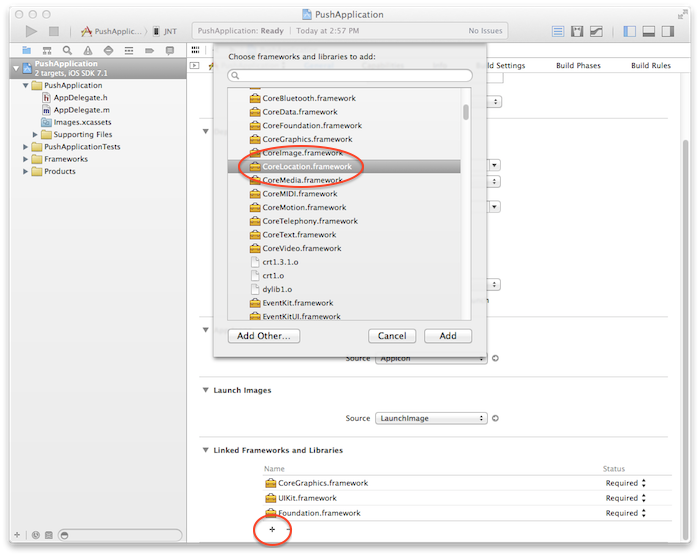Viewport: 700px width, 556px height.
Task: Select CoreMotion.framework in the list
Action: point(344,207)
